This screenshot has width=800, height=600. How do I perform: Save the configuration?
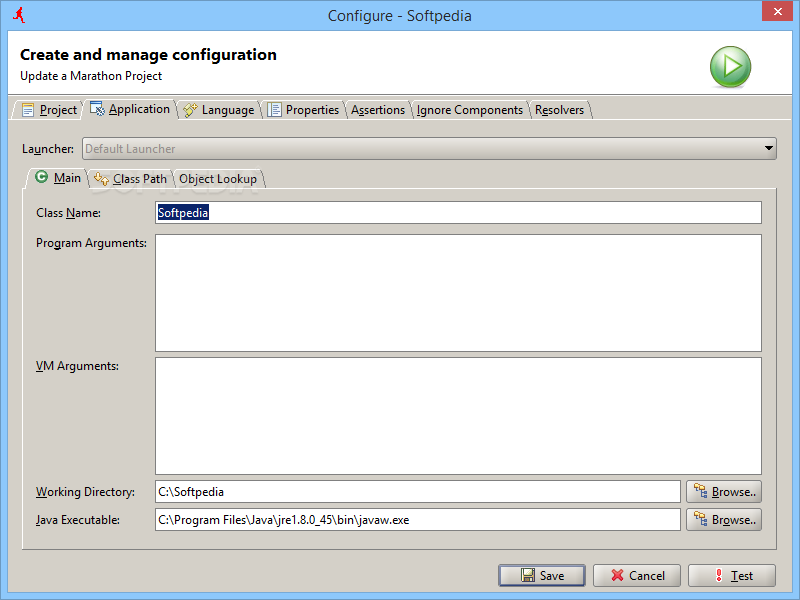542,576
